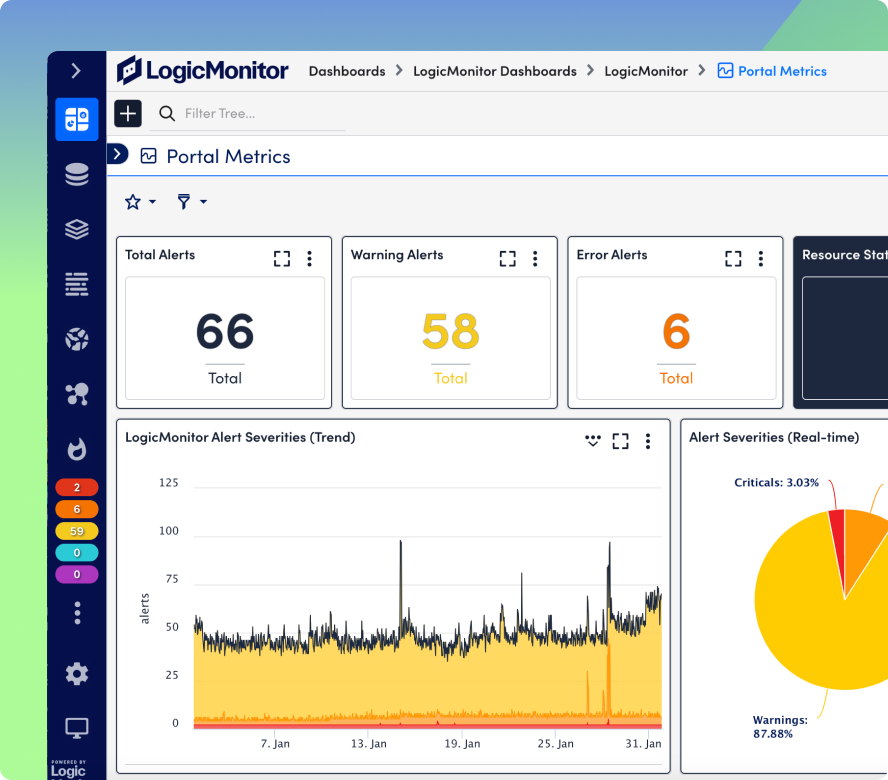
Task: Open Error Alerts widget options menu
Action: point(761,259)
